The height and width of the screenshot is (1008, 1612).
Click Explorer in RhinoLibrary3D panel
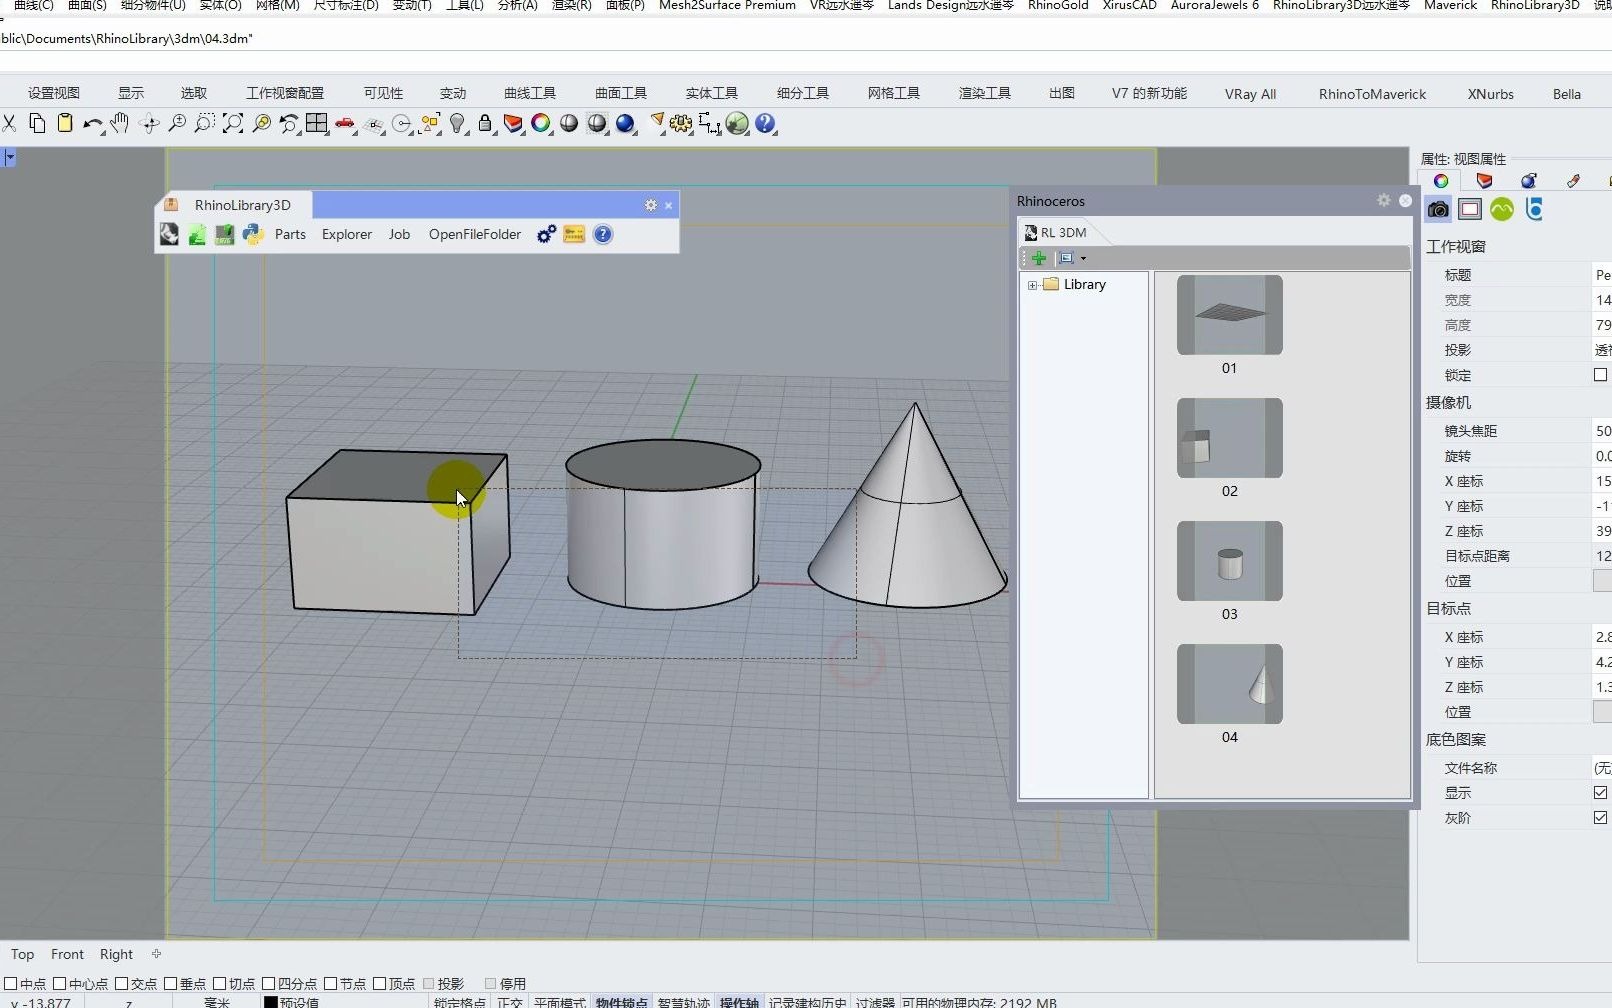pyautogui.click(x=347, y=234)
